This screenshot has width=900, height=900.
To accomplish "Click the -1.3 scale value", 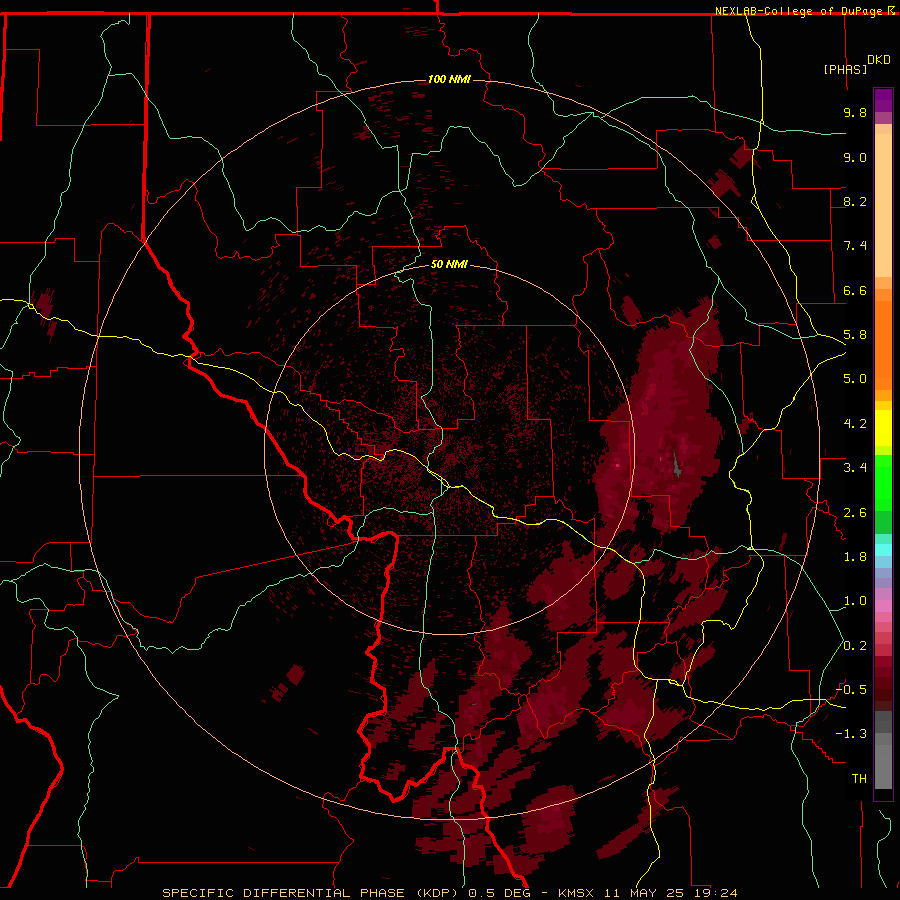I will 851,734.
